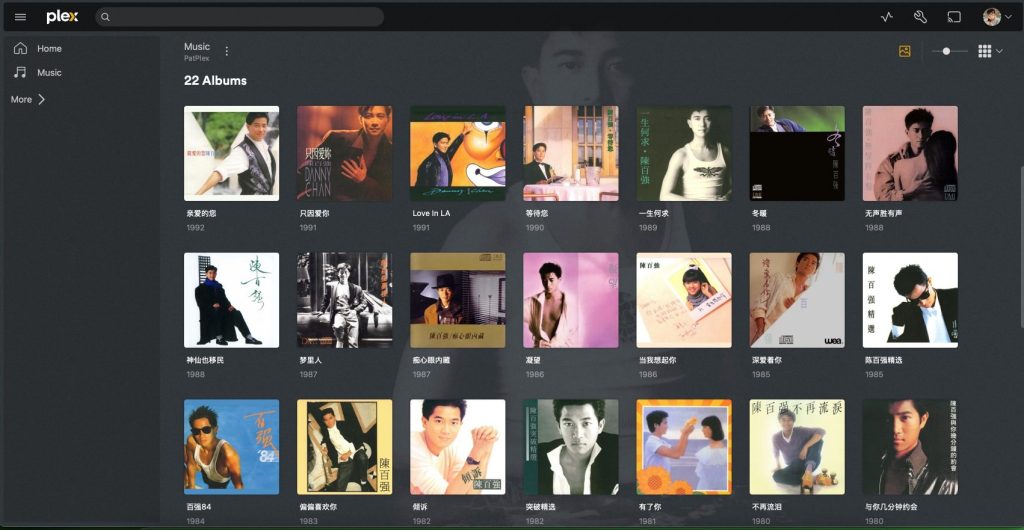Expand the More section in sidebar
This screenshot has width=1024, height=530.
[28, 100]
